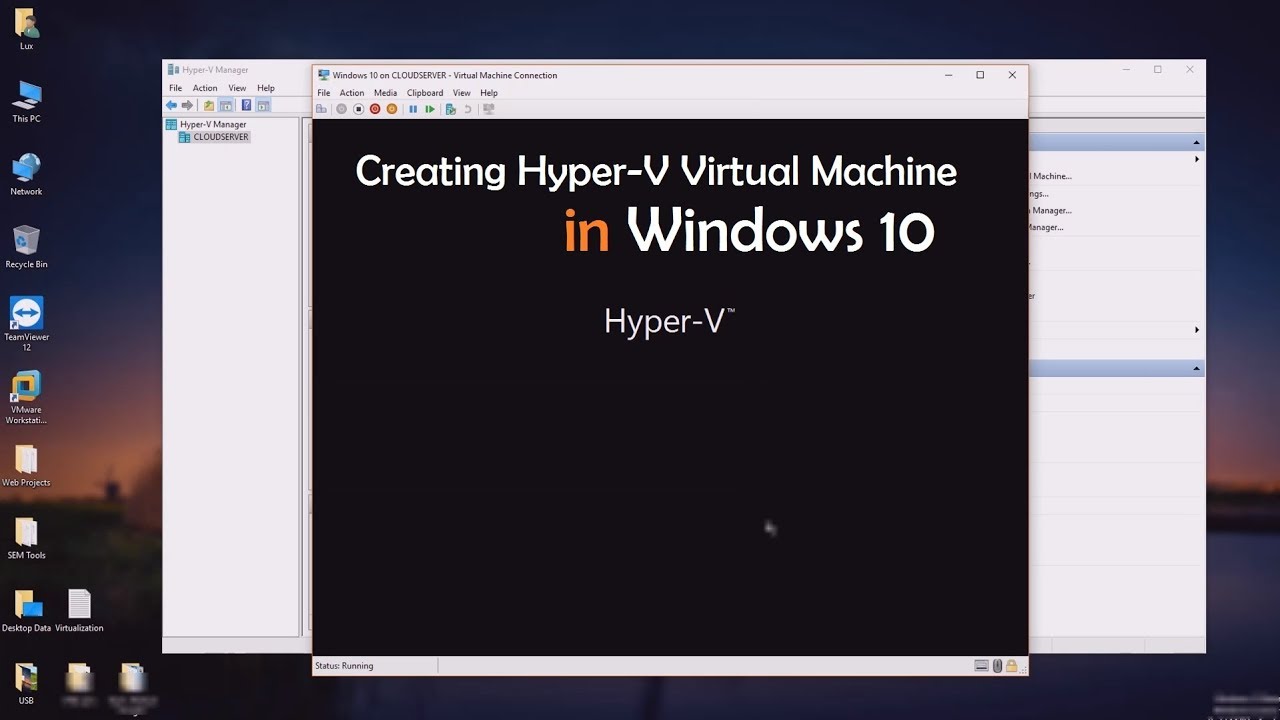Click Back arrow in Hyper-V Manager toolbar
Image resolution: width=1280 pixels, height=720 pixels.
point(171,105)
